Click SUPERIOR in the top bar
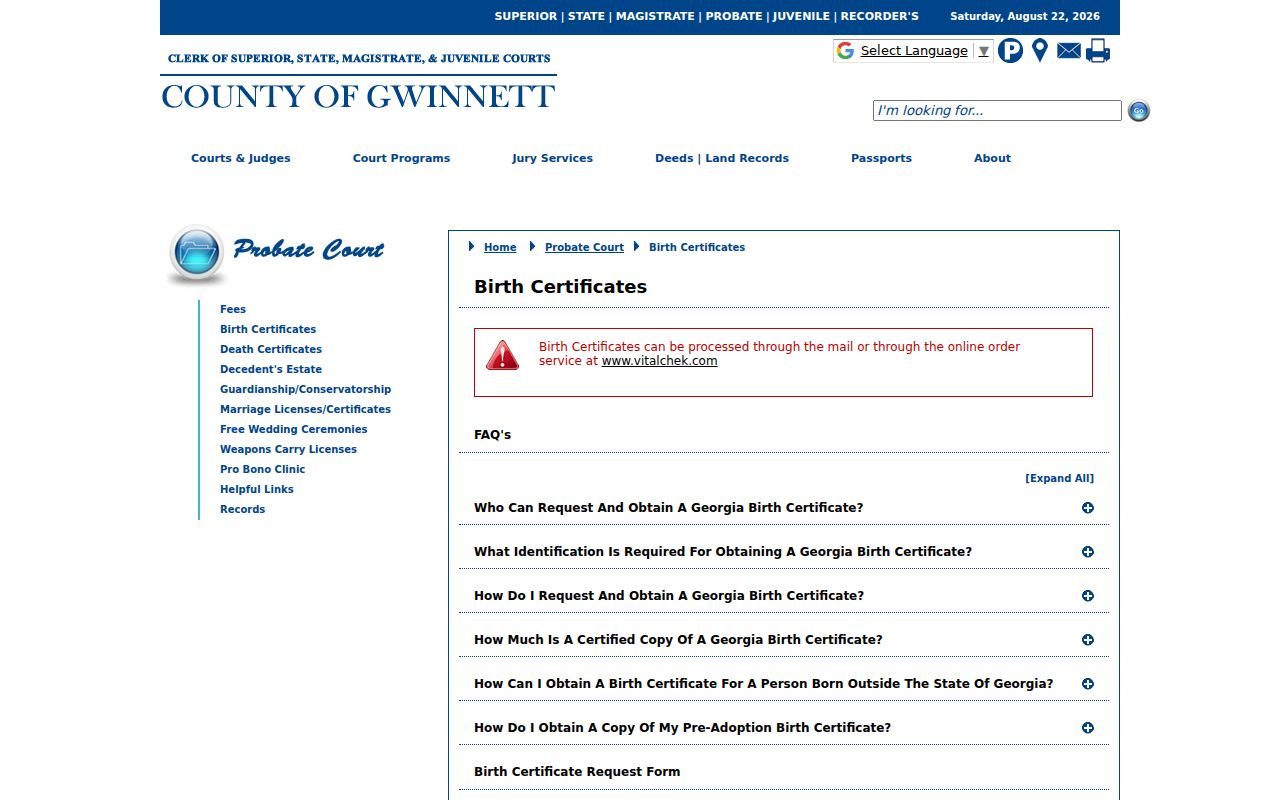Viewport: 1280px width, 800px height. click(x=526, y=17)
